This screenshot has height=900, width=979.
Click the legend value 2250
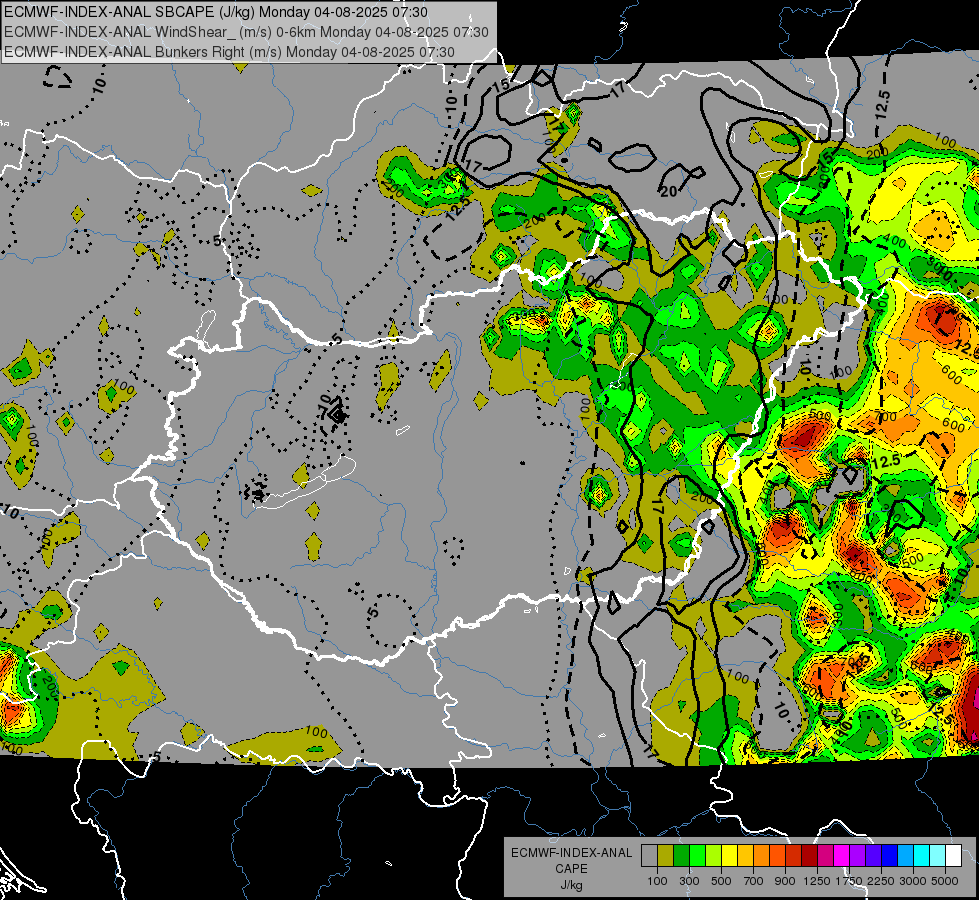882,881
